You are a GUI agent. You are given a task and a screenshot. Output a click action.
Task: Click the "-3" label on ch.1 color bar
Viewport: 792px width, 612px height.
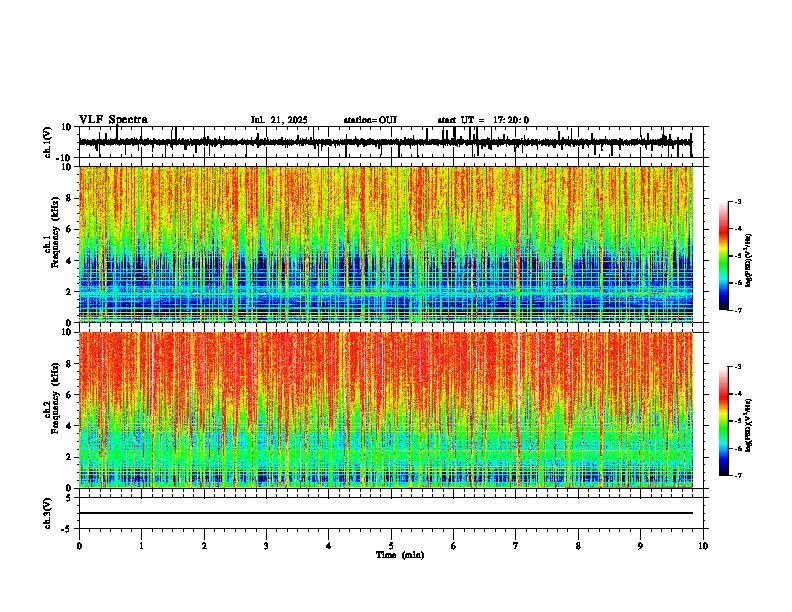738,201
